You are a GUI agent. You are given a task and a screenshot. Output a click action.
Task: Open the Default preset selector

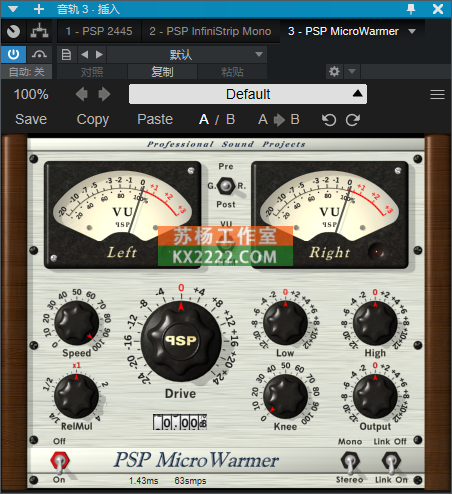[248, 94]
